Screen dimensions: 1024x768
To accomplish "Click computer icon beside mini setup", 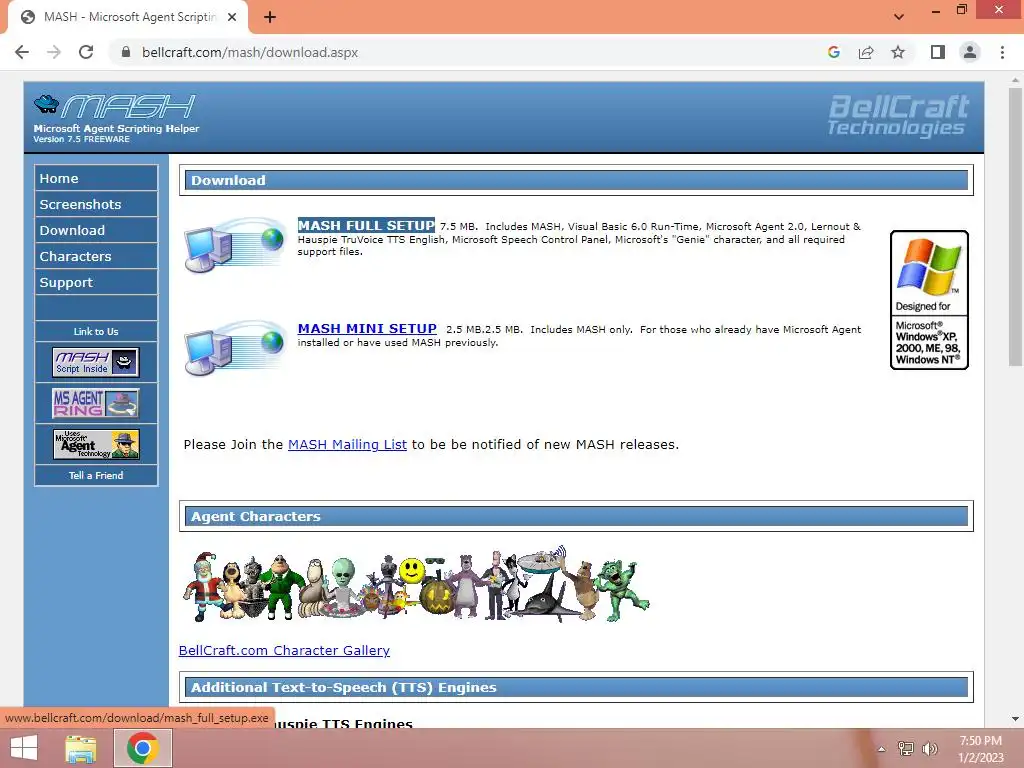I will (235, 348).
